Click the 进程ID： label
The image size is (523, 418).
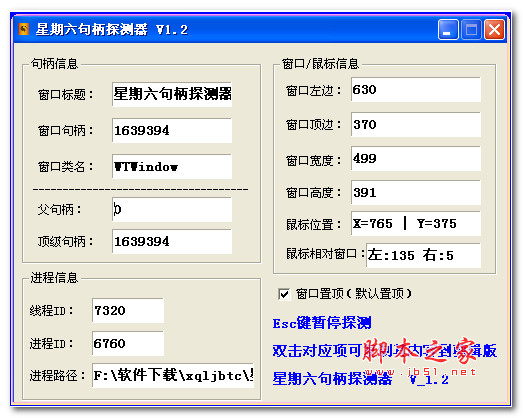[52, 344]
